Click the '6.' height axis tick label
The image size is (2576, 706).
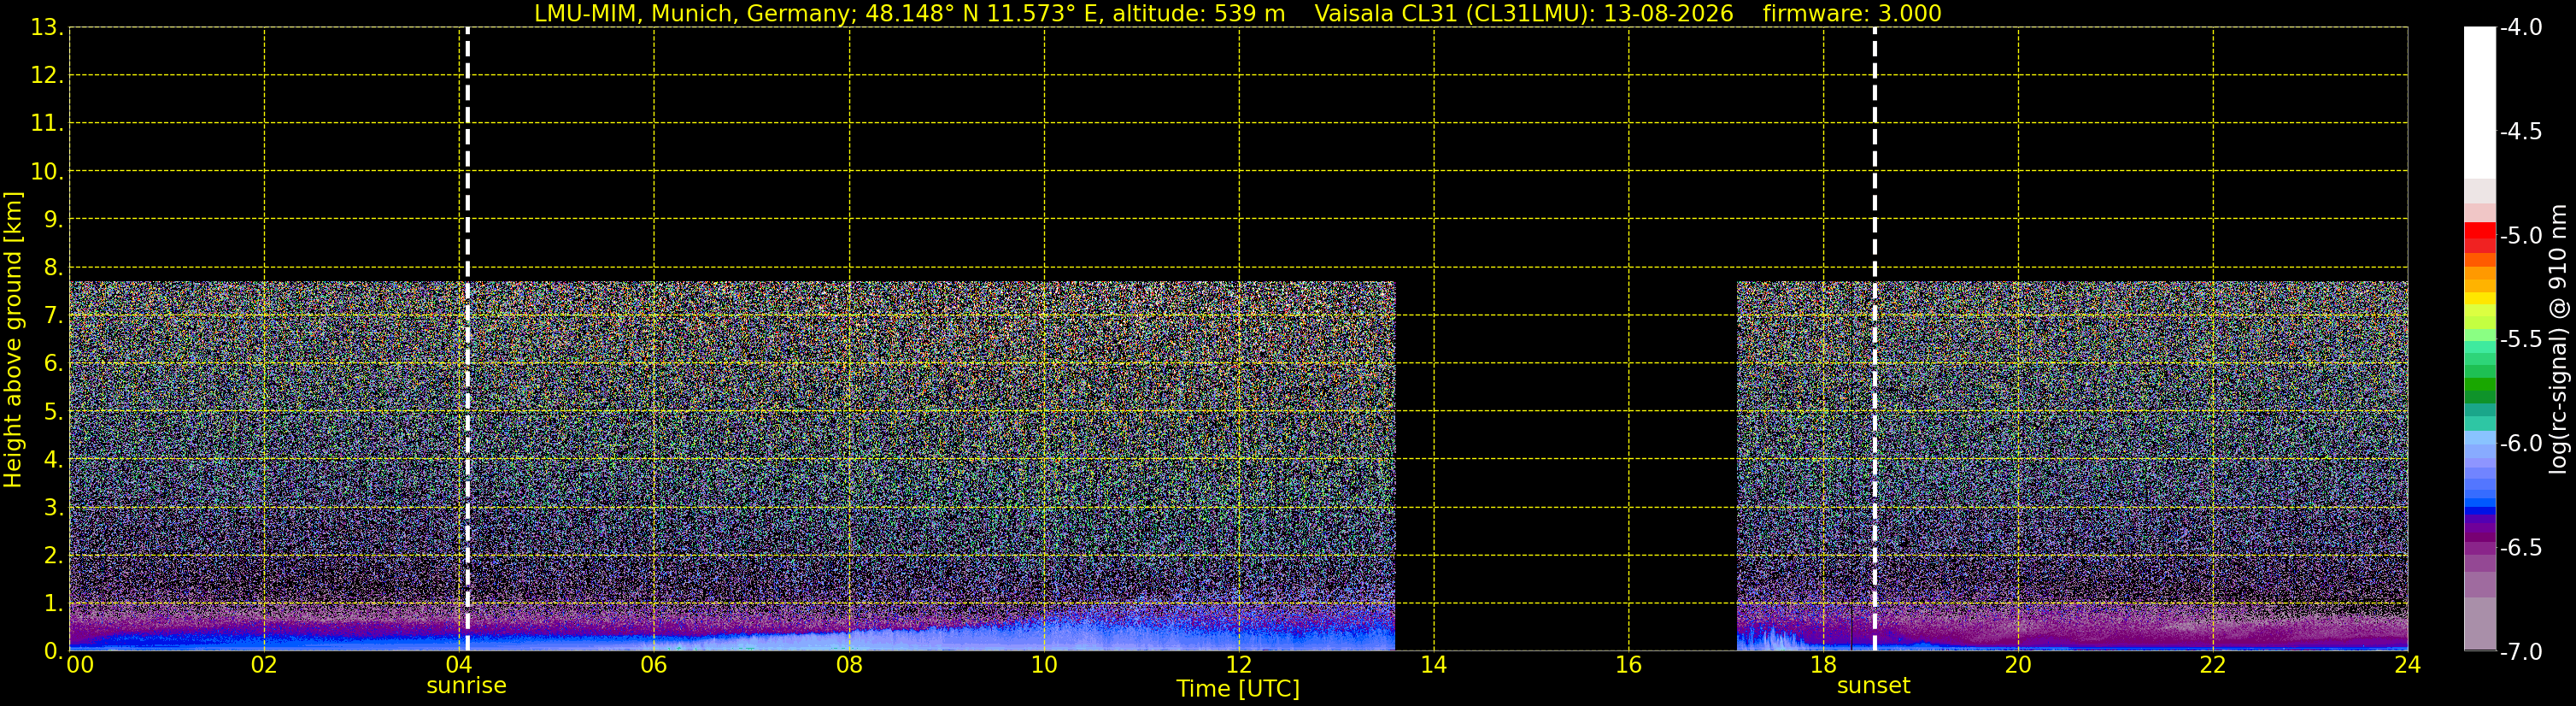tap(53, 364)
